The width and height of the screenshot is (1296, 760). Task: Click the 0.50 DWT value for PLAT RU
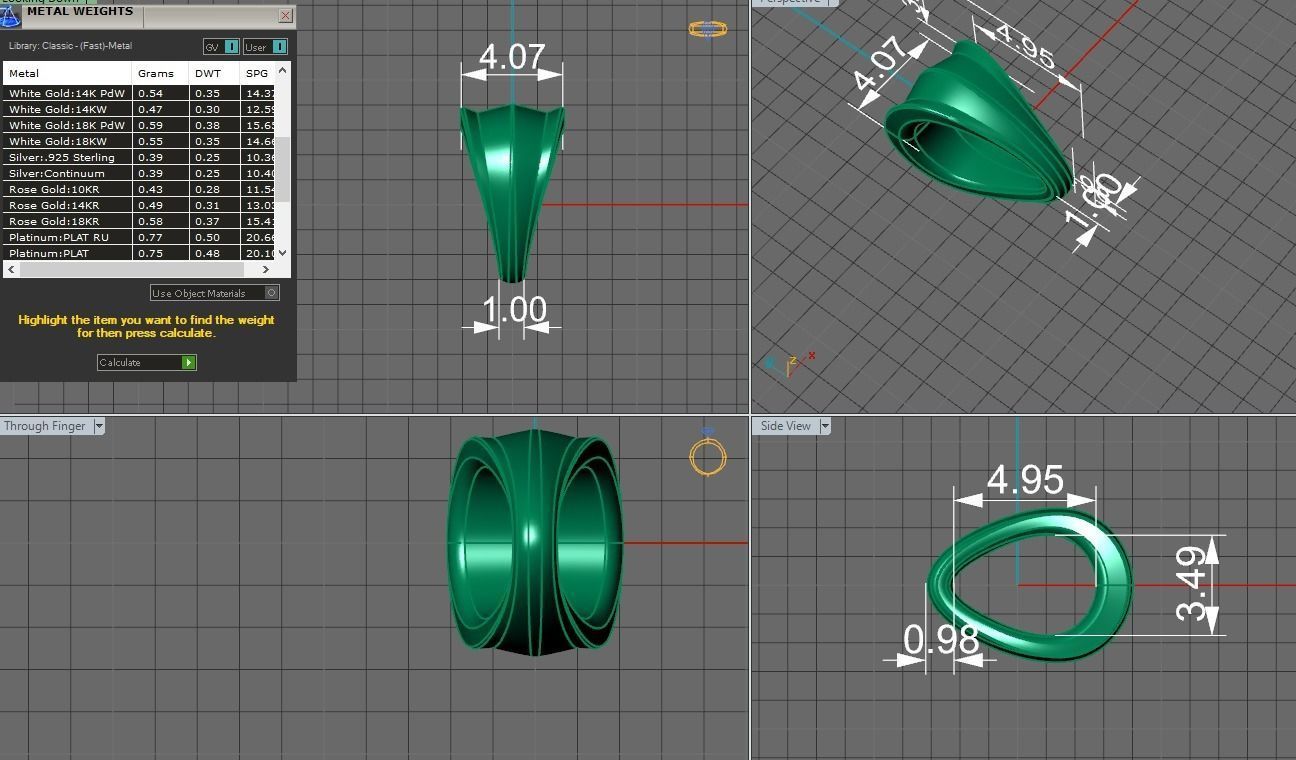tap(207, 237)
